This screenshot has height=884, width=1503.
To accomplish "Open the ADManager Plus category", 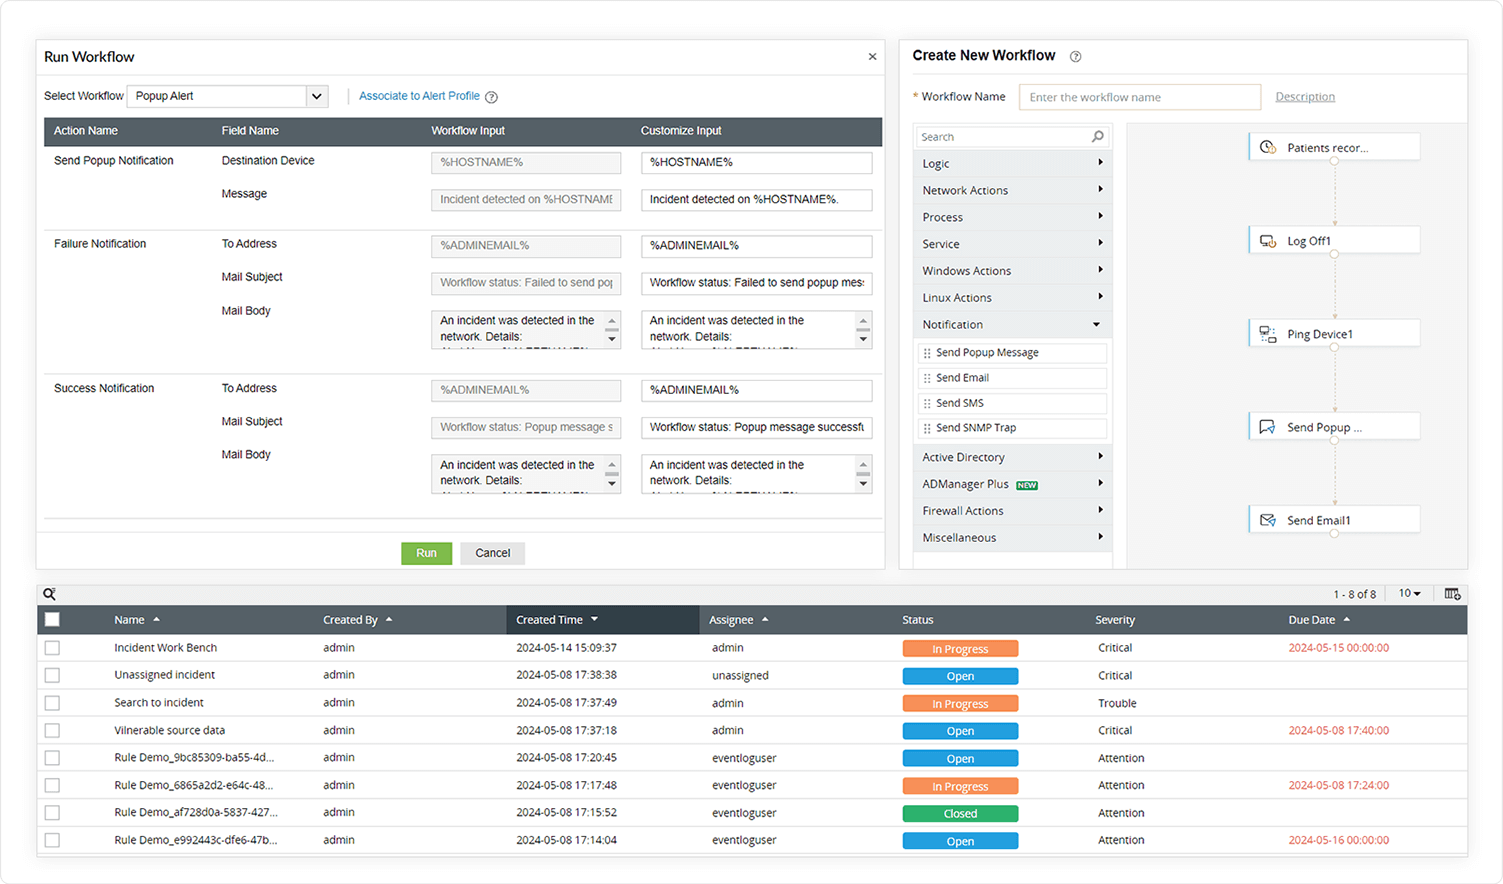I will click(1011, 483).
